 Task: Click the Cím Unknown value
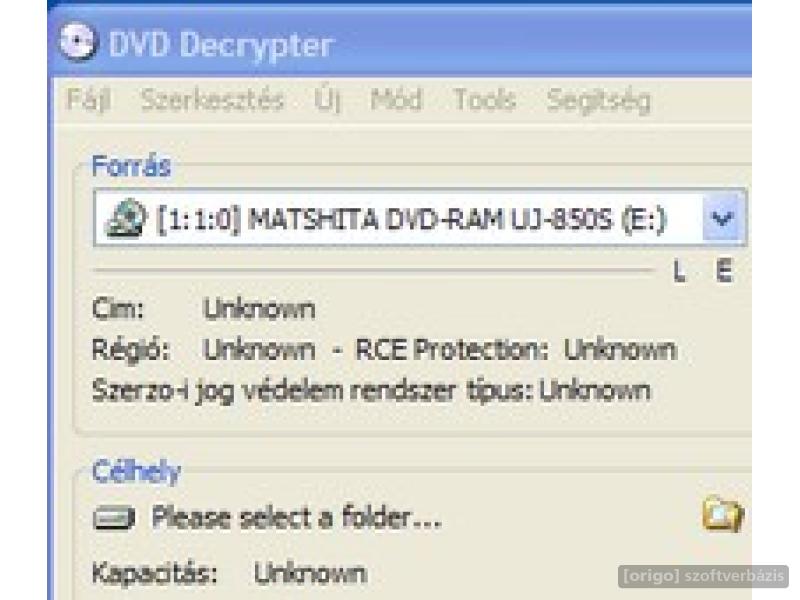pos(259,309)
